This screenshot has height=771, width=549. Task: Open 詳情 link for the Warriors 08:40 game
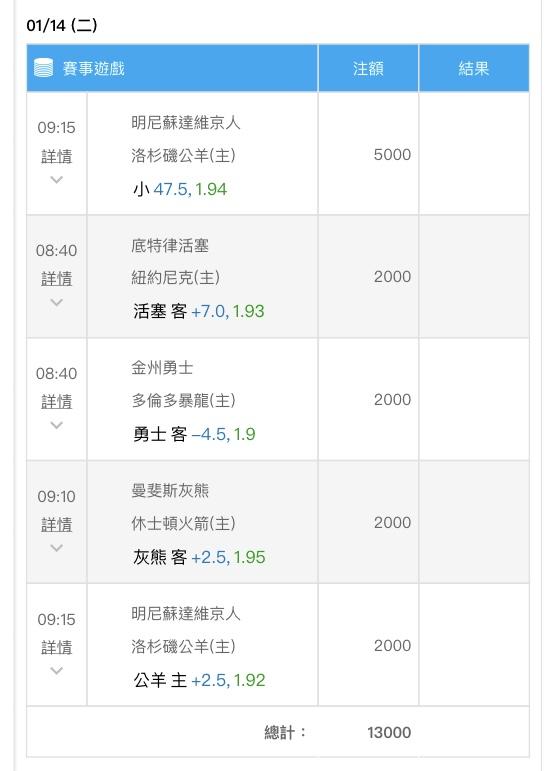(57, 402)
